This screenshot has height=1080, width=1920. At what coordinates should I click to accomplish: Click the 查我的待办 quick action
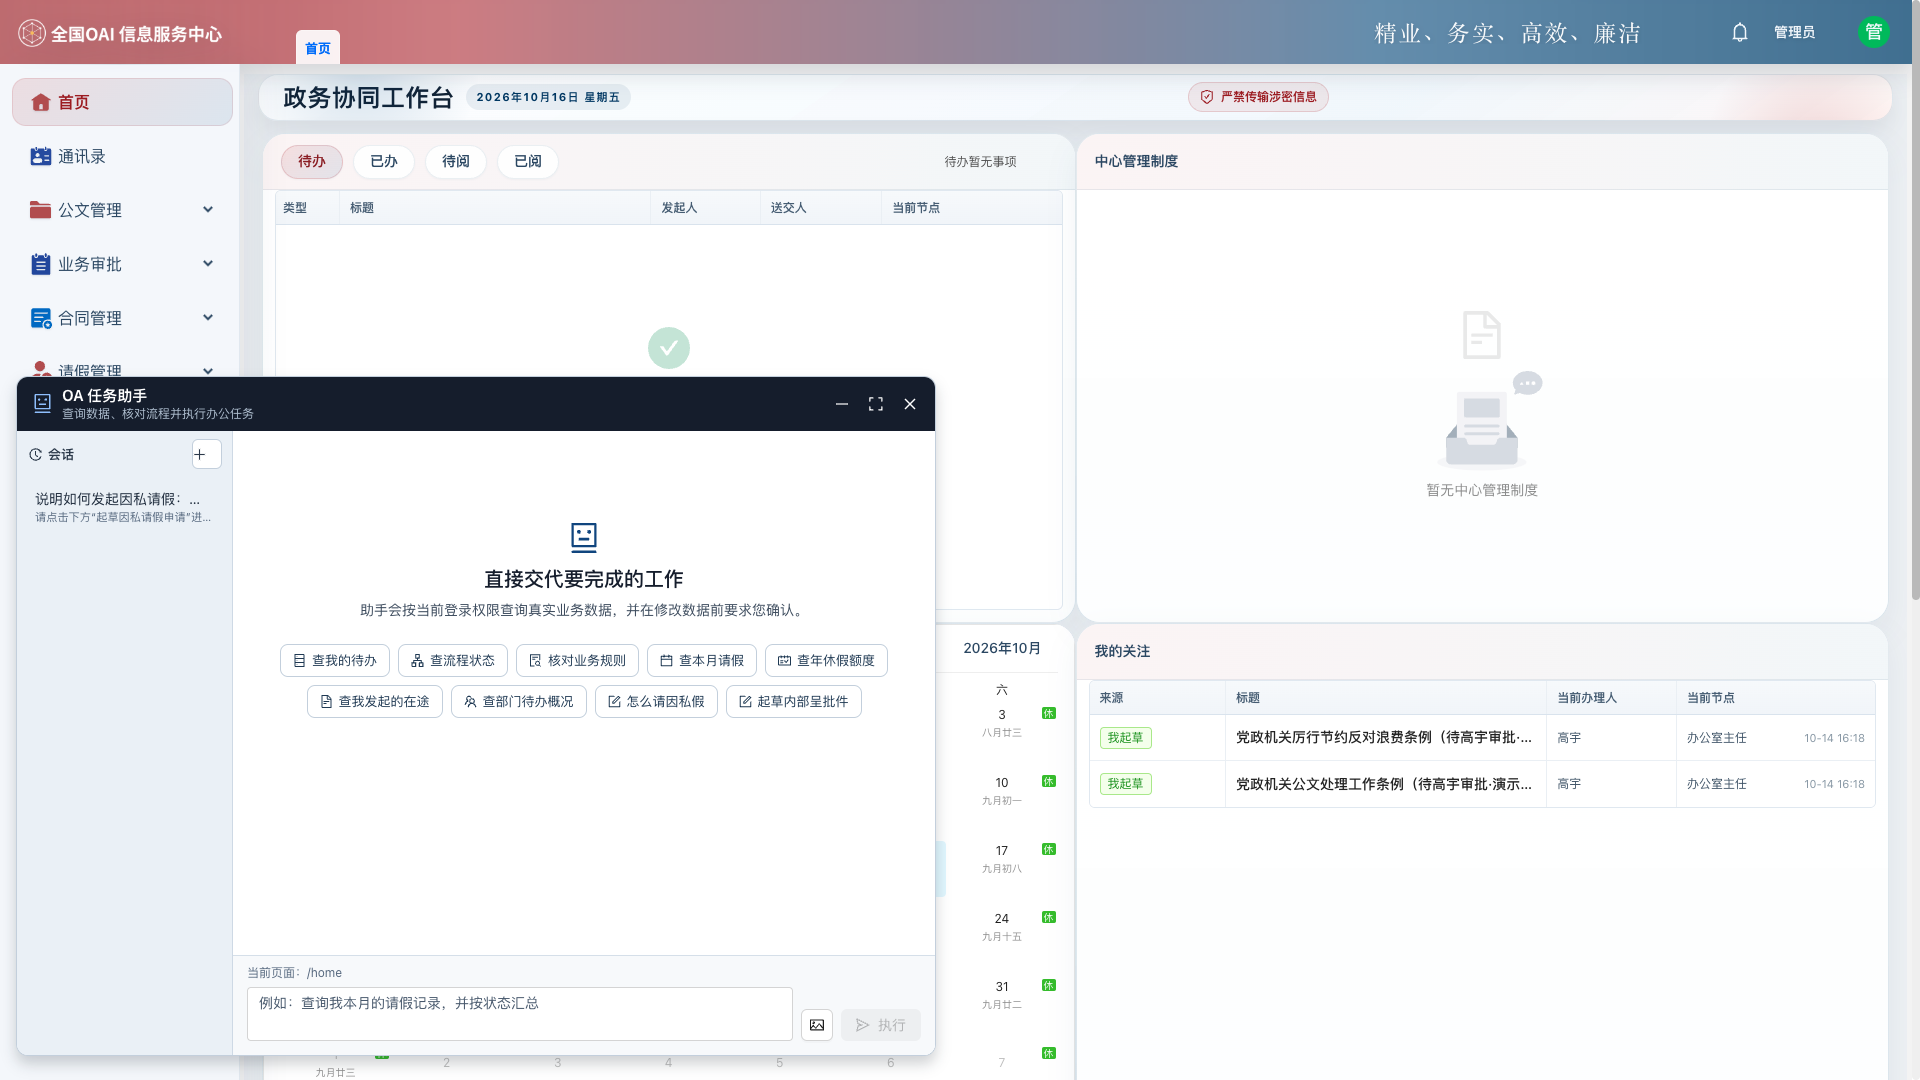tap(335, 661)
